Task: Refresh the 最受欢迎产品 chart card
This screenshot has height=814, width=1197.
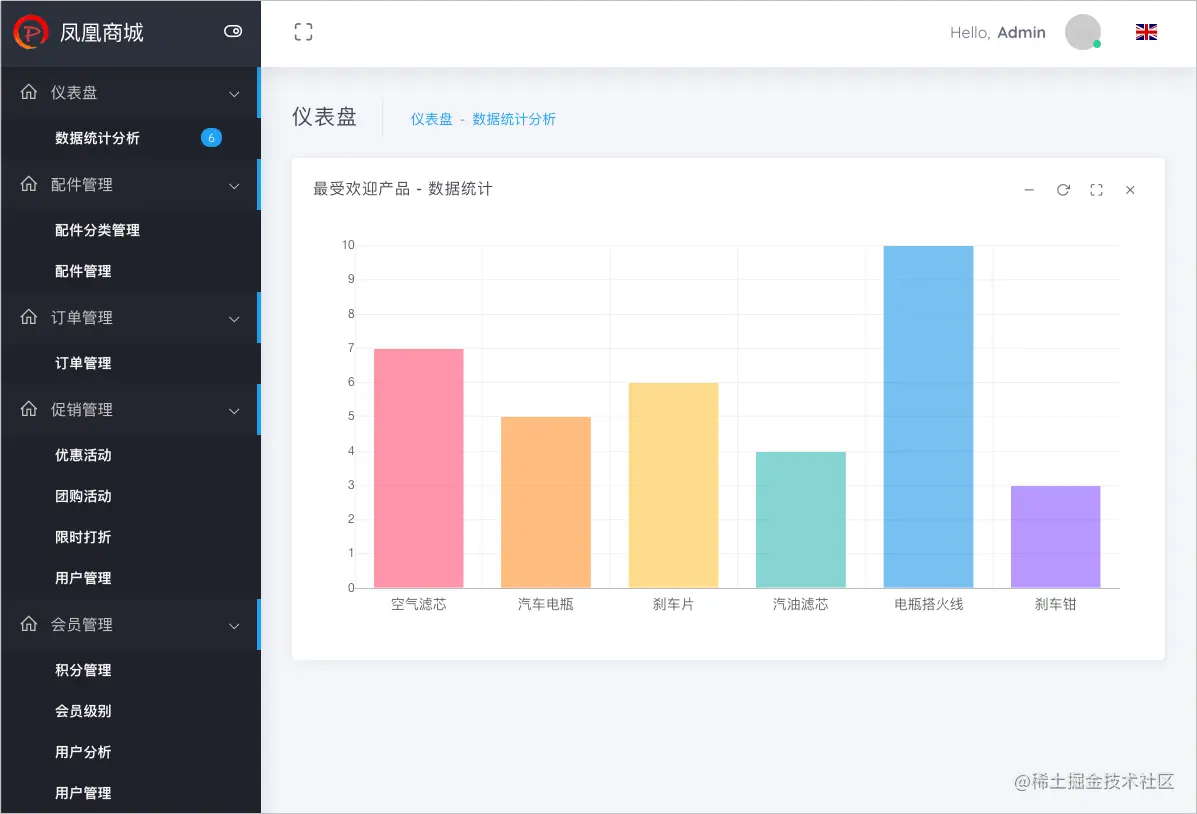Action: pyautogui.click(x=1063, y=189)
